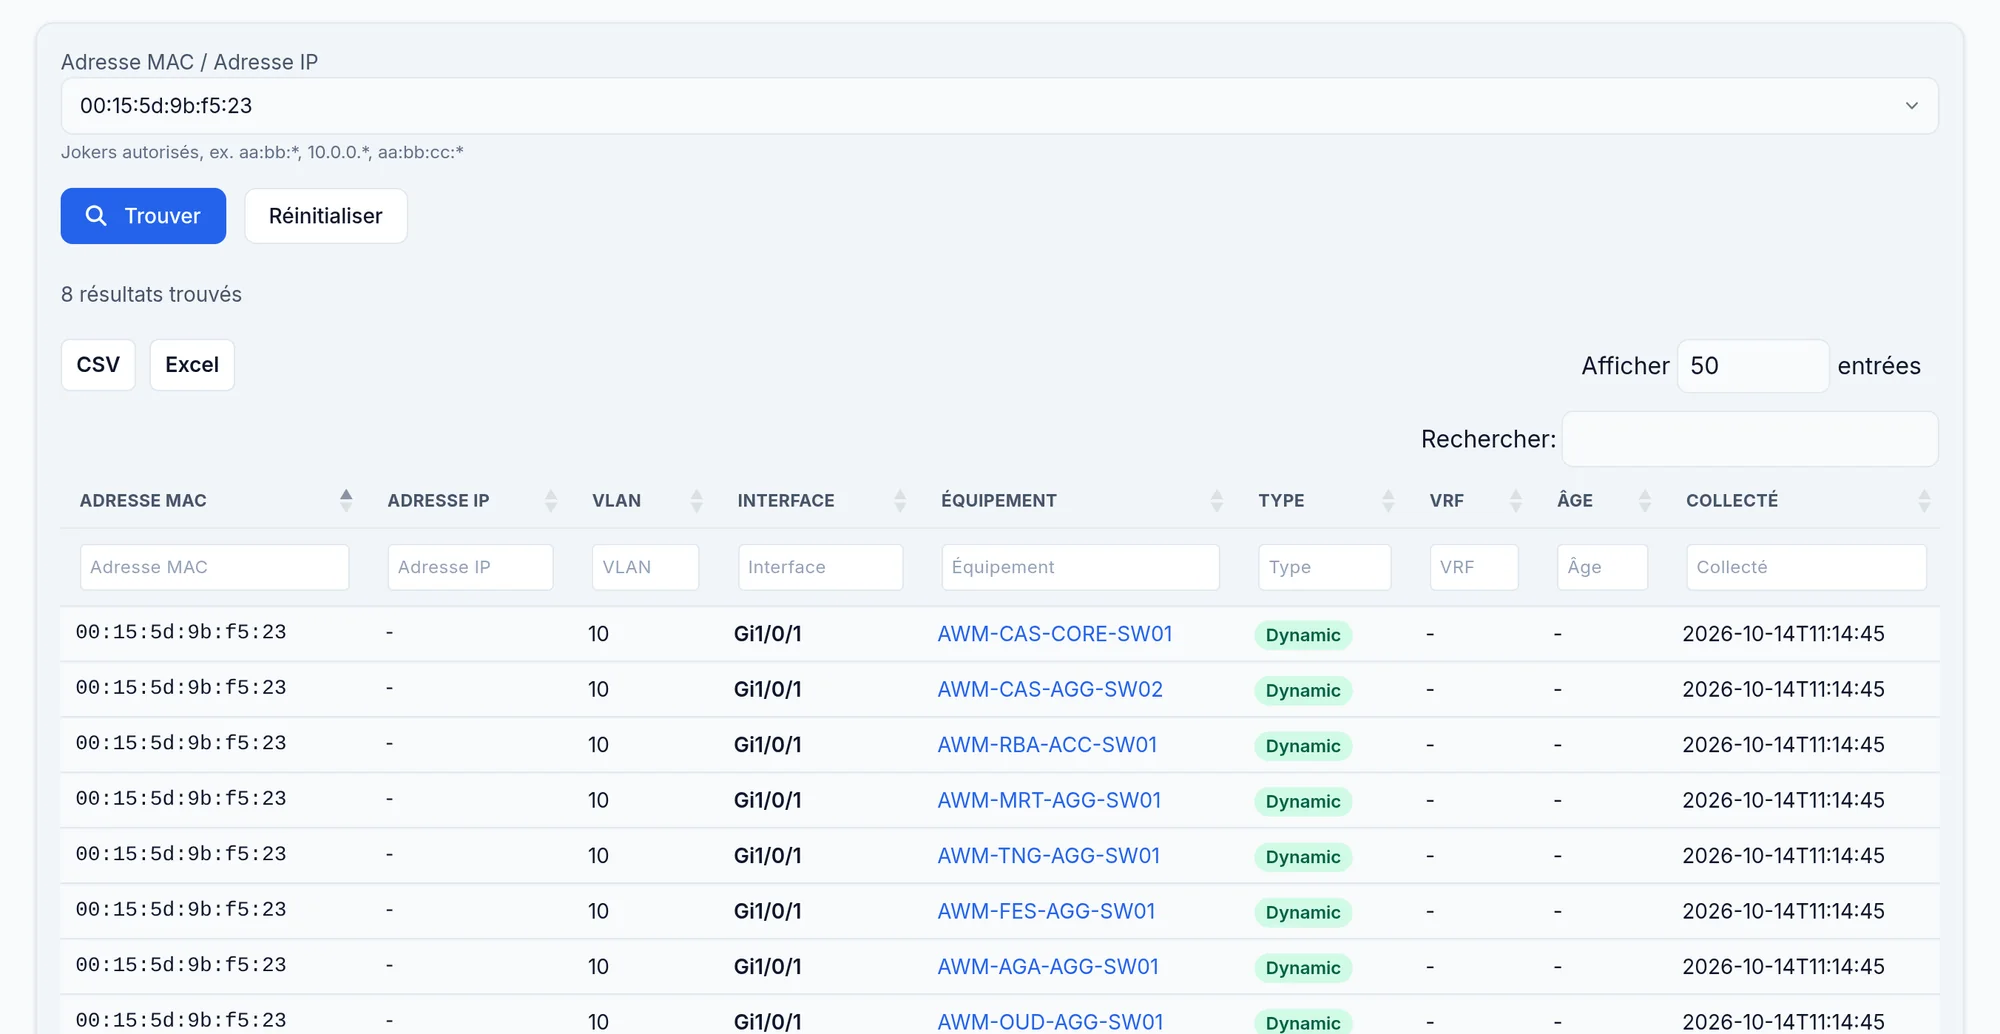Open equipment AWM-CAS-CORE-SW01
This screenshot has width=2000, height=1034.
click(1054, 634)
